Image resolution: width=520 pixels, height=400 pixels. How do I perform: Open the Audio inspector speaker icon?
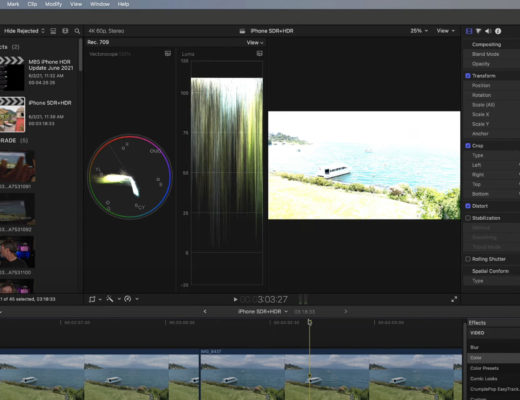pos(488,31)
